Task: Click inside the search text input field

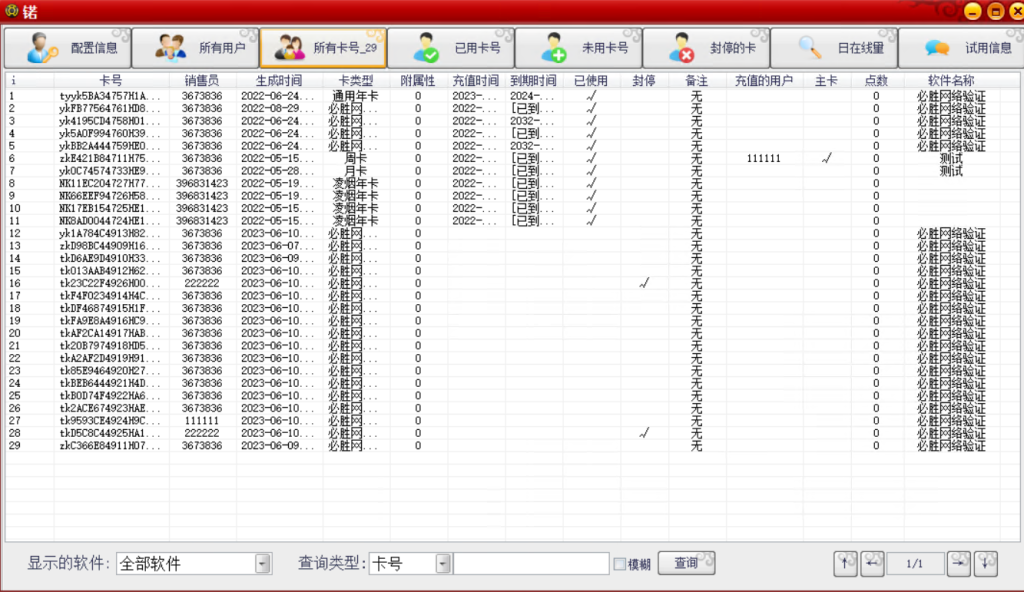Action: [530, 563]
